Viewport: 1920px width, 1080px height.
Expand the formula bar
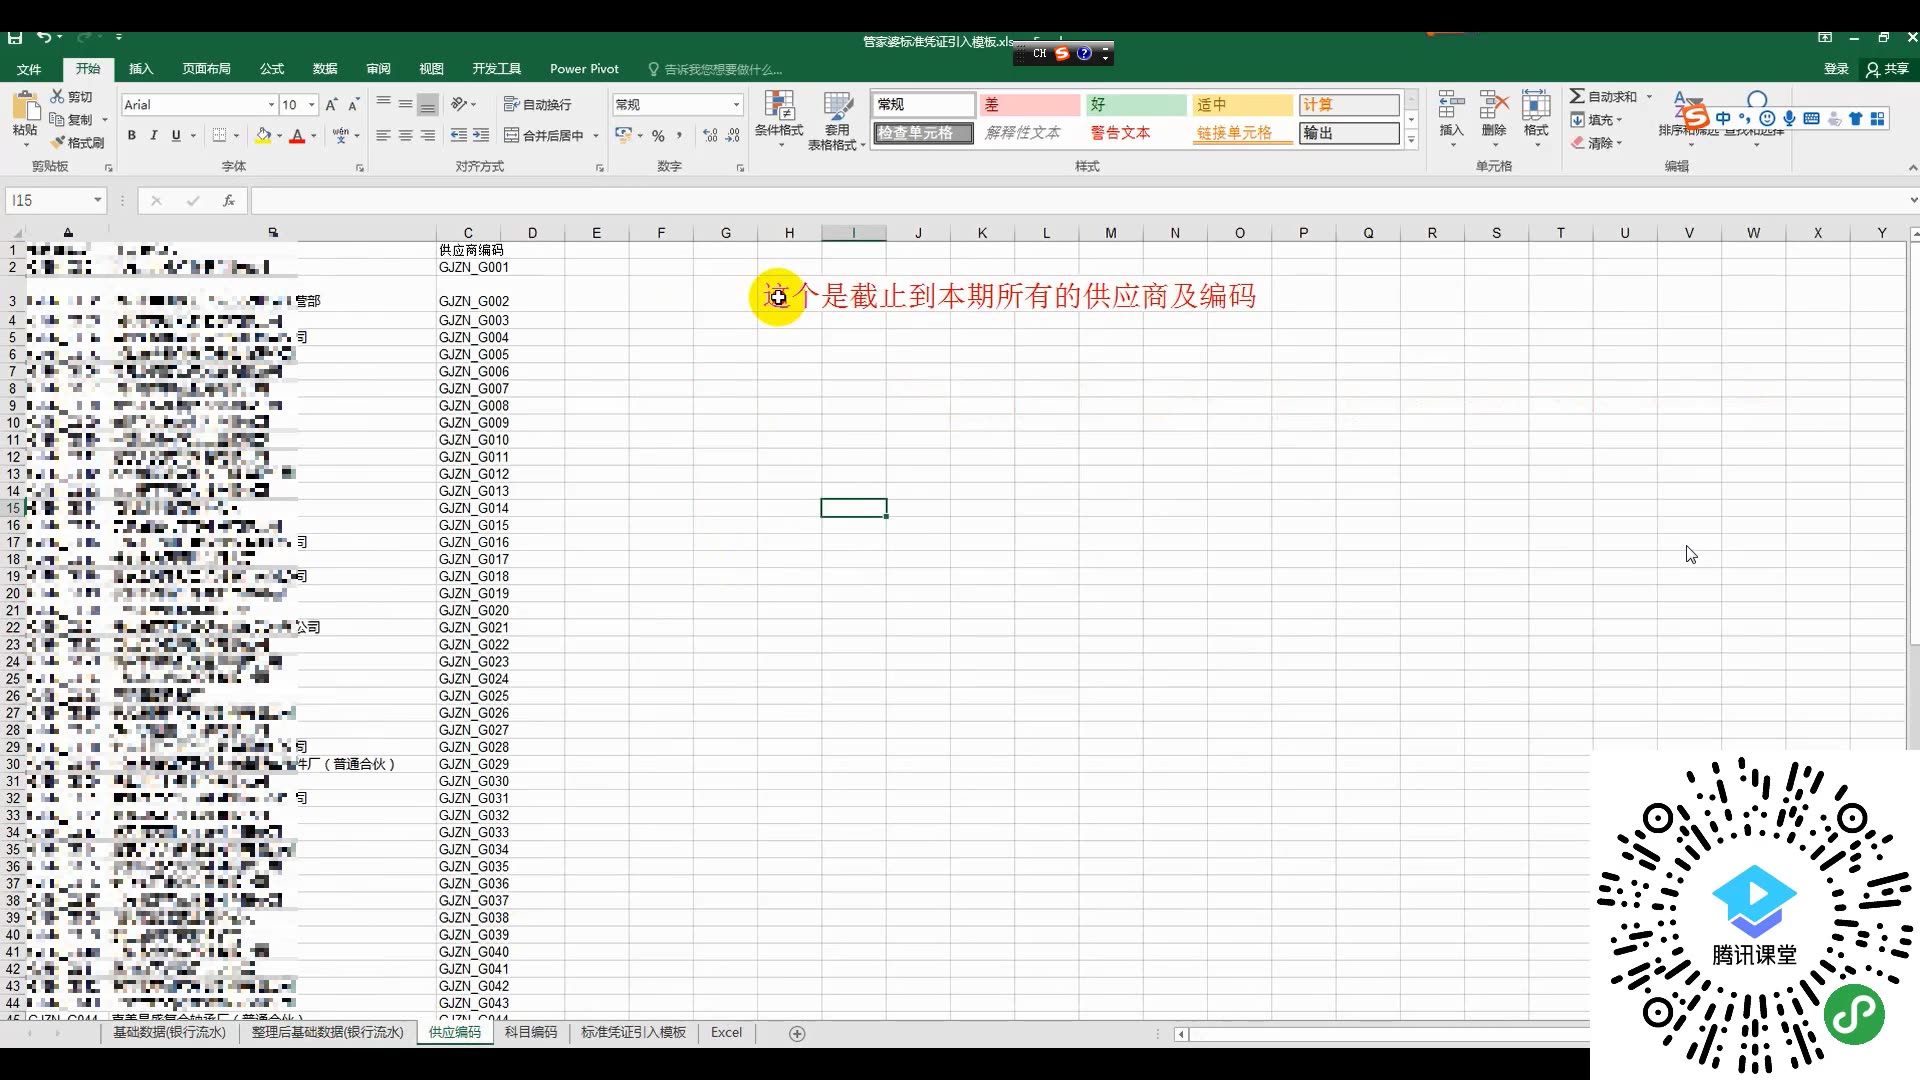tap(1913, 200)
